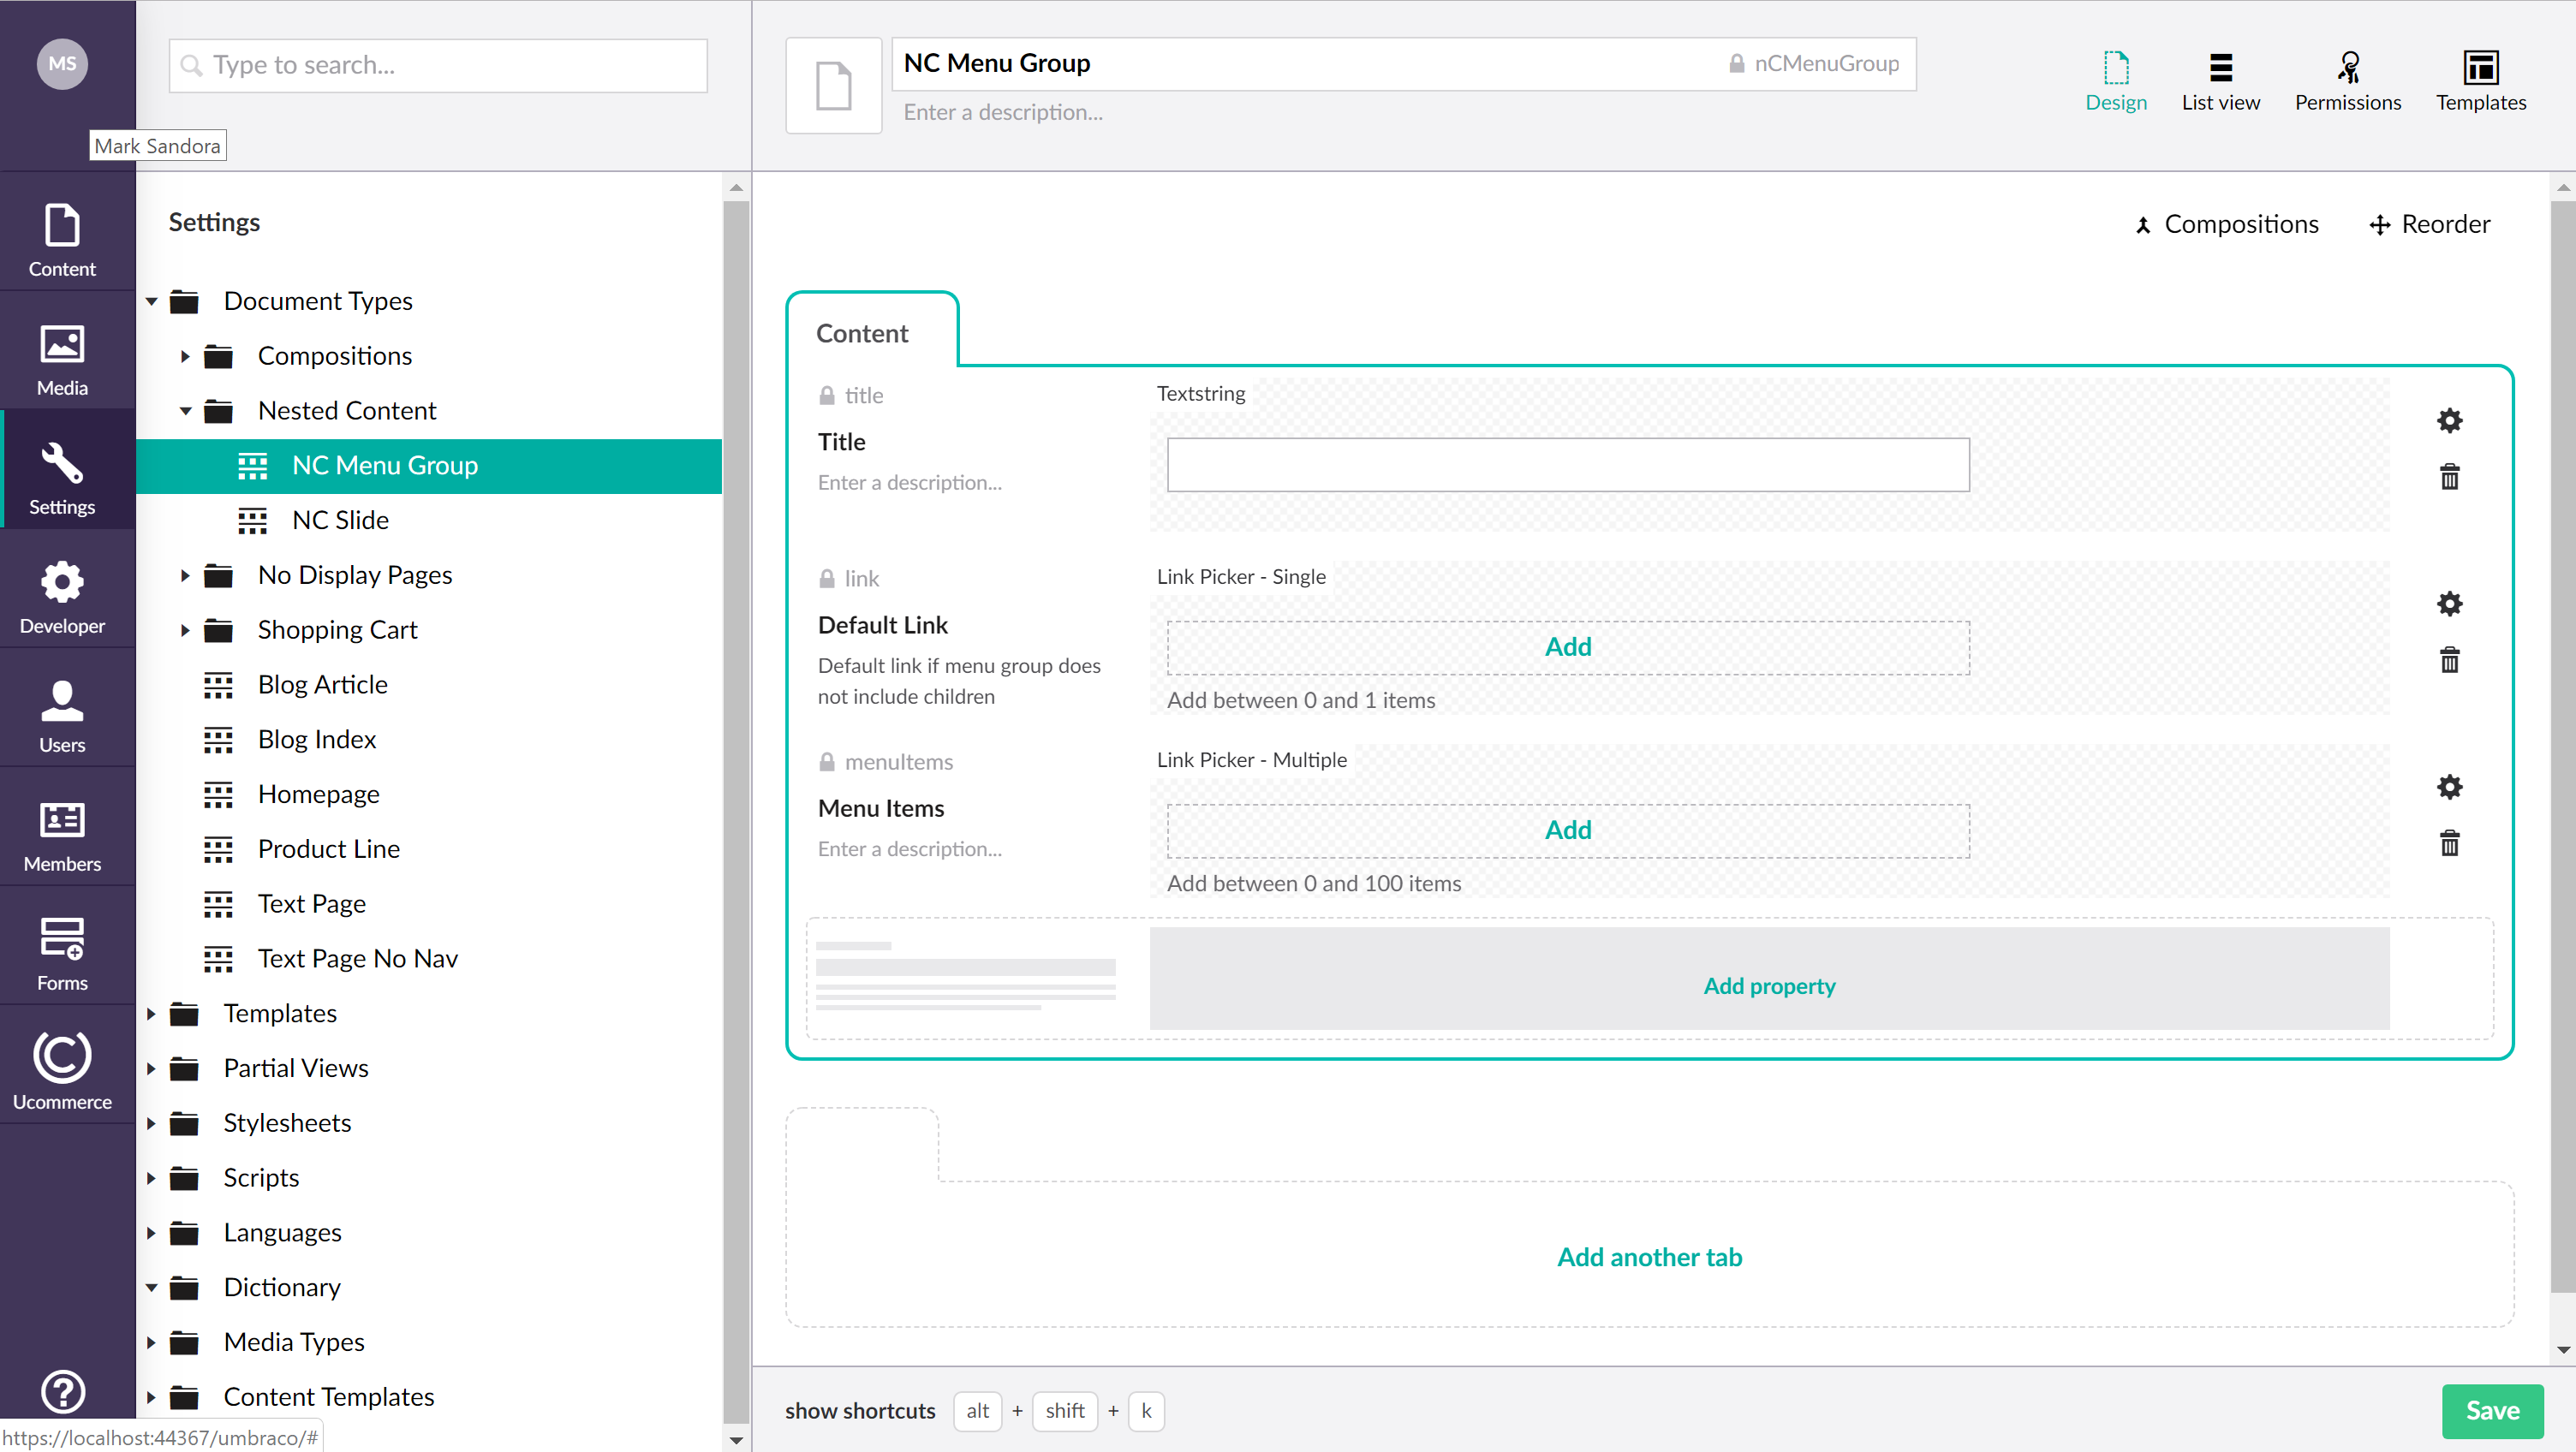The image size is (2576, 1452).
Task: Click the Homepage grid icon
Action: point(218,795)
